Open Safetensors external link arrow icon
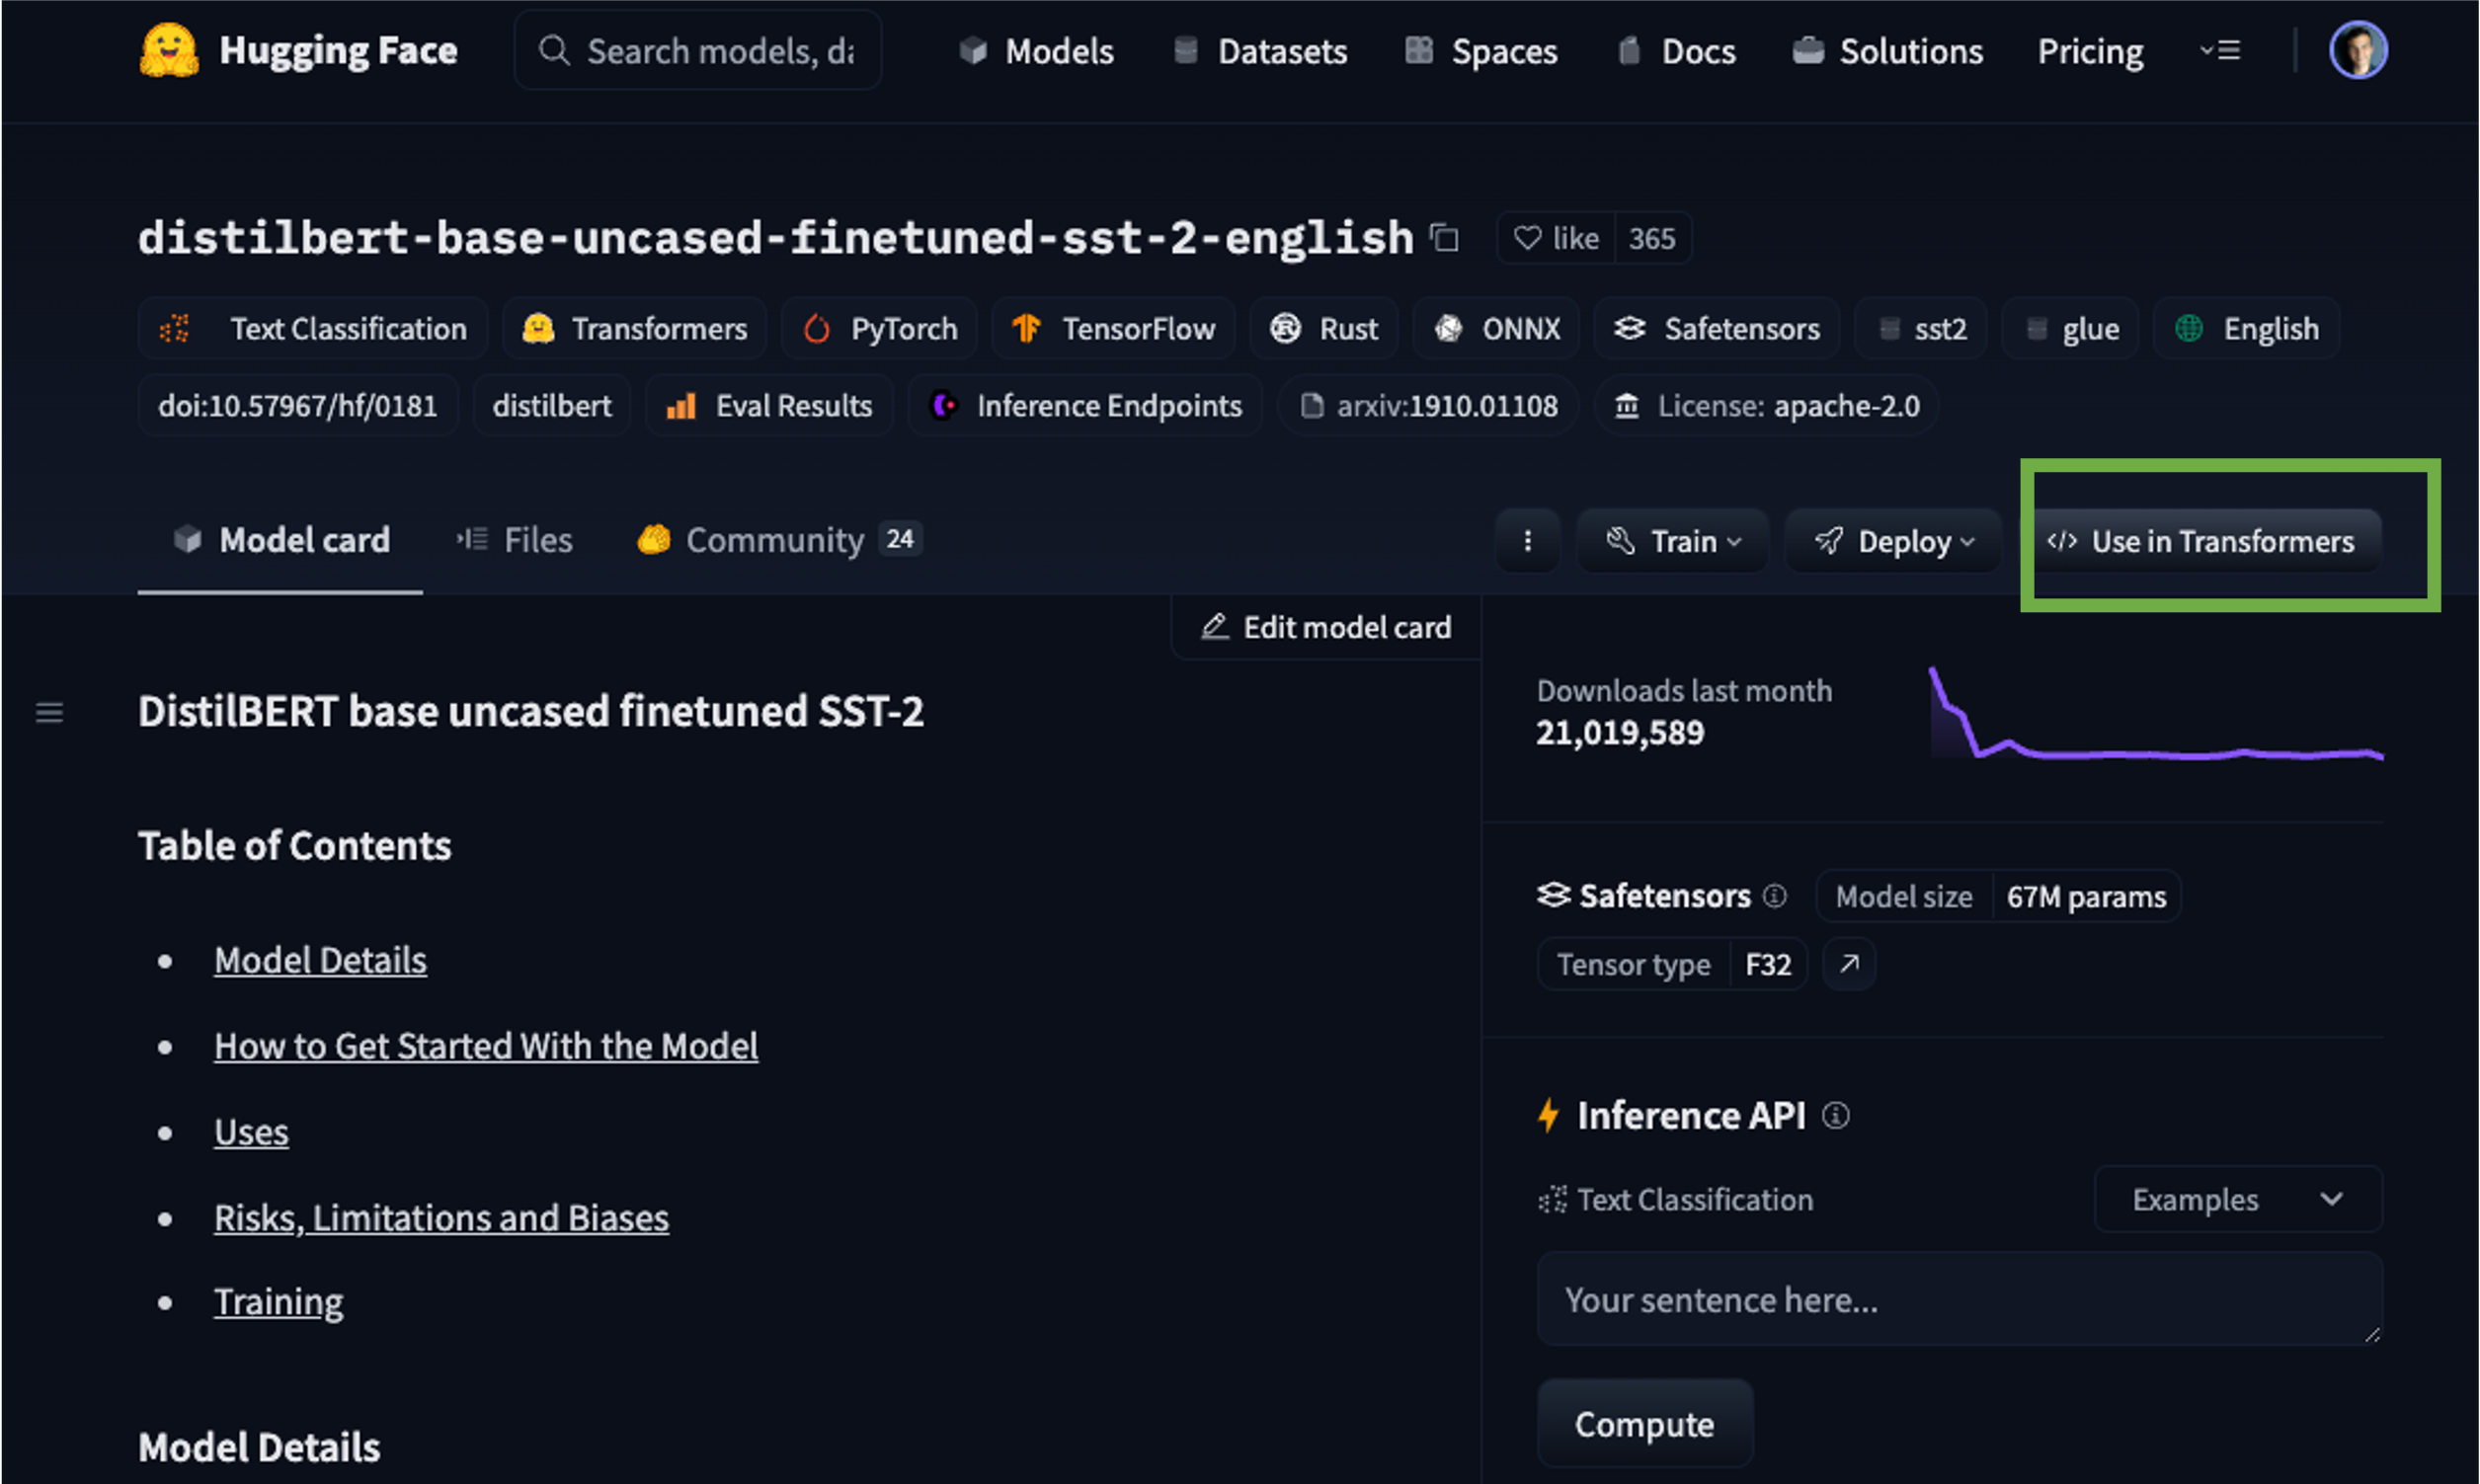This screenshot has width=2480, height=1484. click(1849, 964)
